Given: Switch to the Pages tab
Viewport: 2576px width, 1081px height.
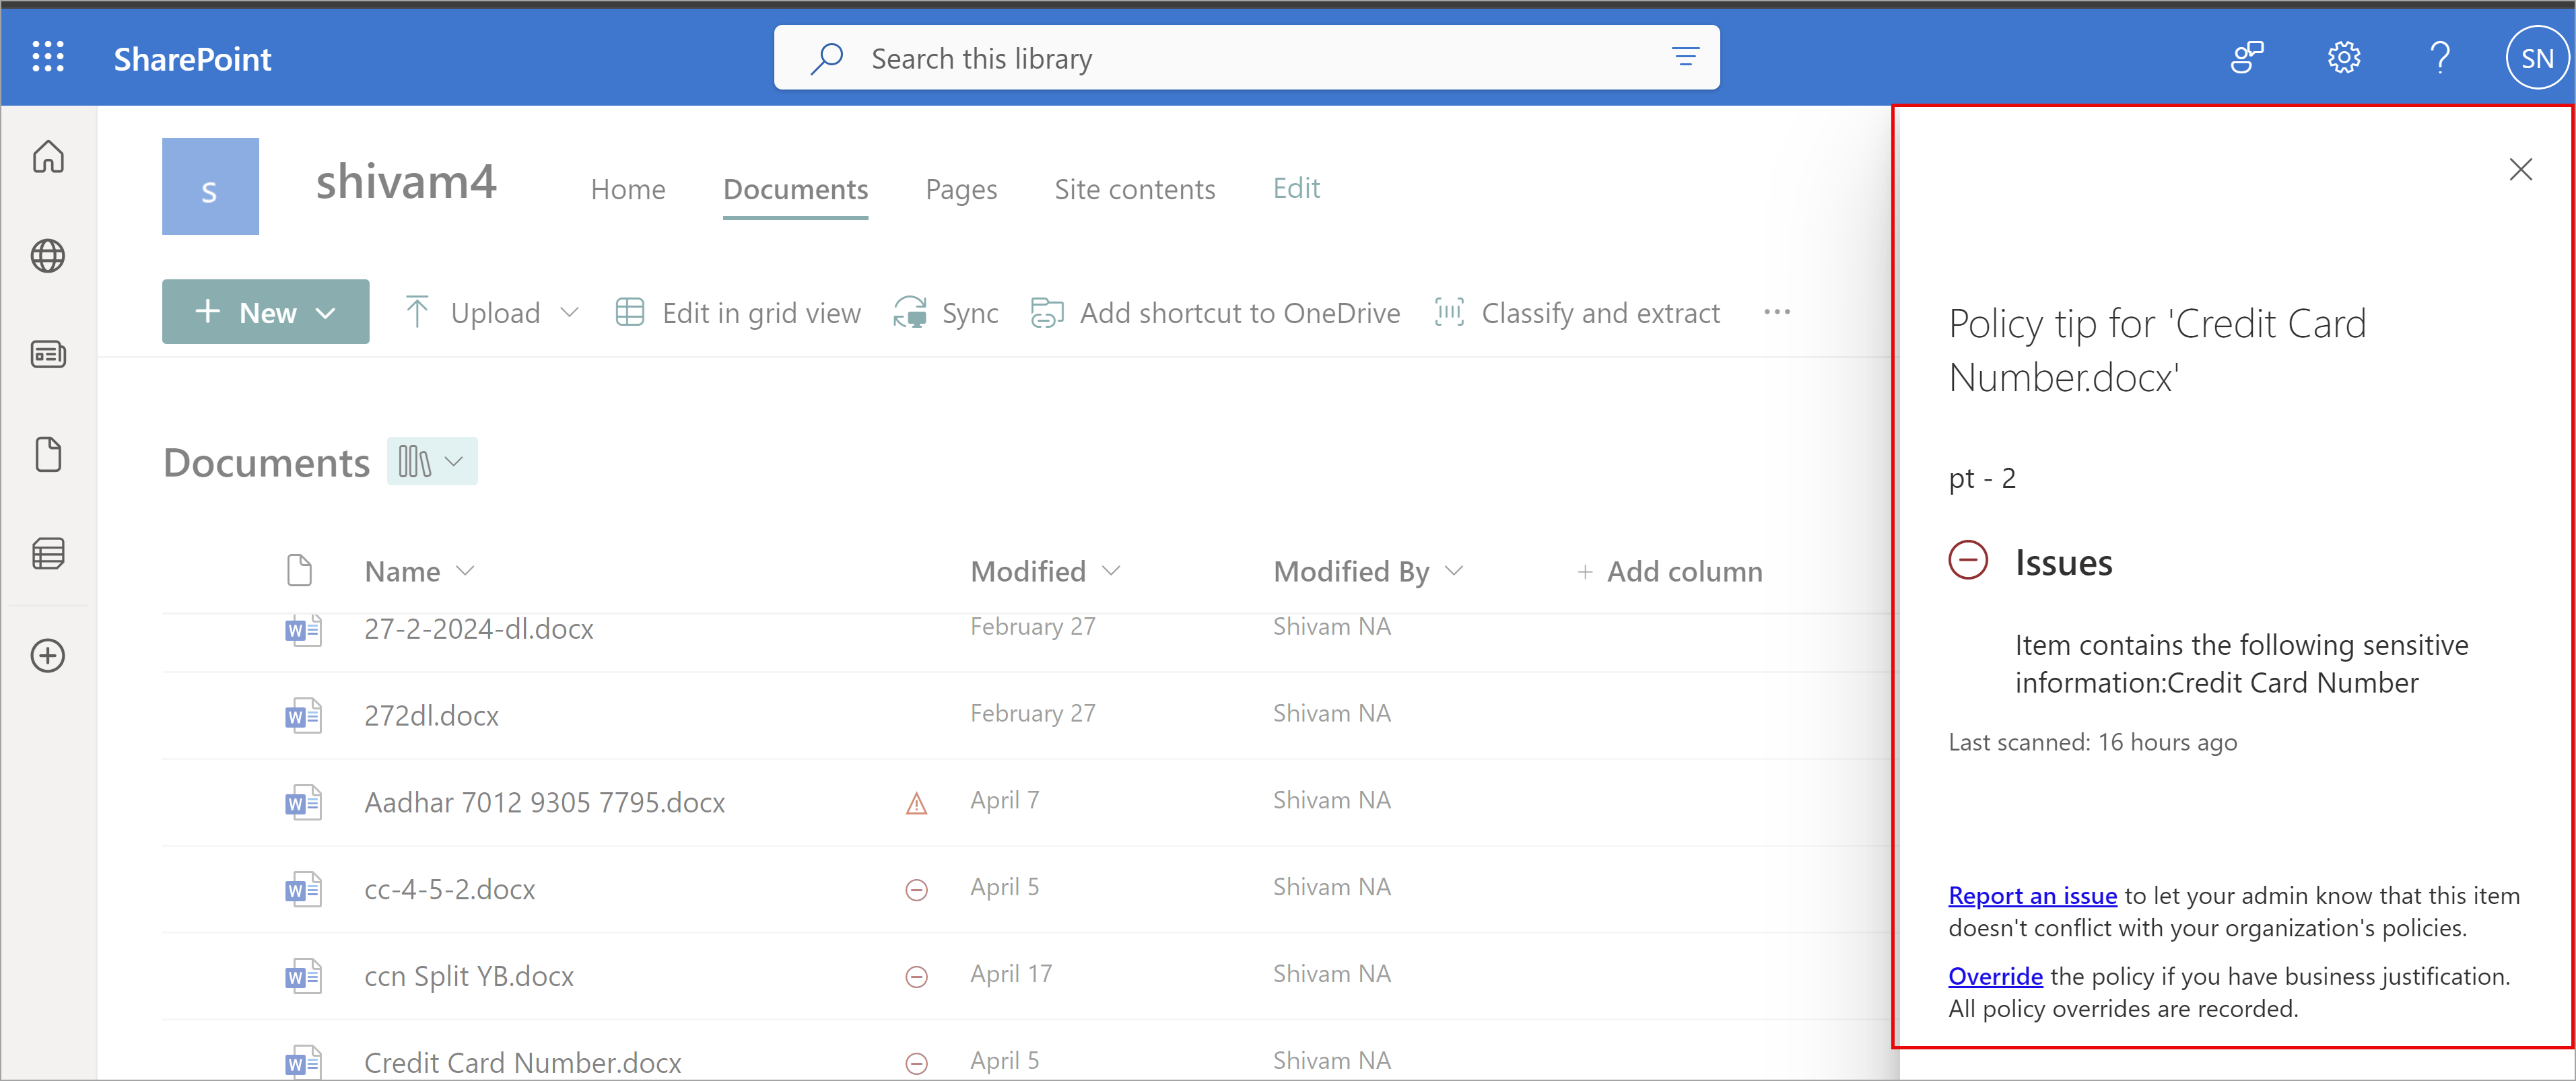Looking at the screenshot, I should 960,189.
